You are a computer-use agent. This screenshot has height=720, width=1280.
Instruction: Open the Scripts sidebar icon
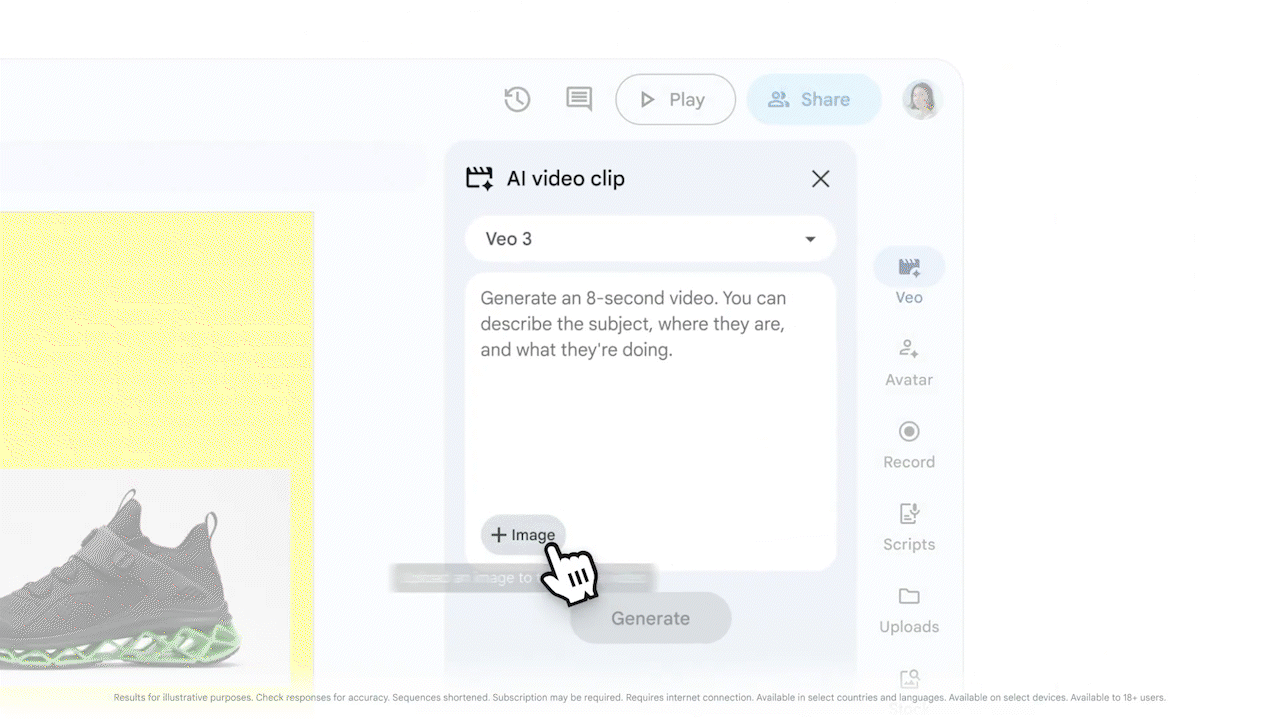click(909, 513)
